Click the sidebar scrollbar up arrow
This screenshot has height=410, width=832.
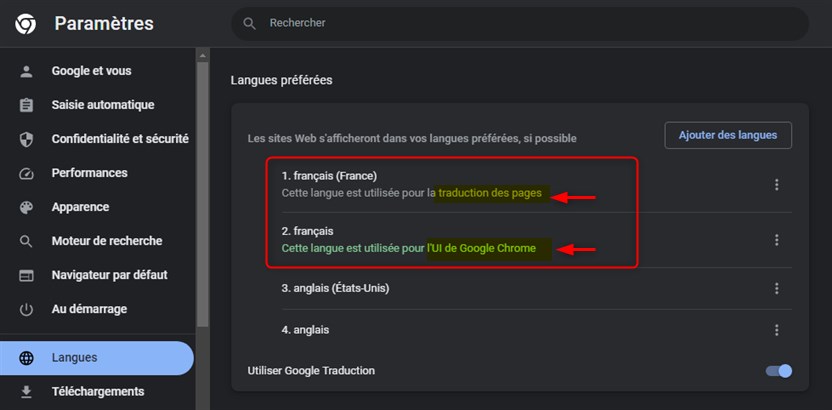click(x=202, y=55)
